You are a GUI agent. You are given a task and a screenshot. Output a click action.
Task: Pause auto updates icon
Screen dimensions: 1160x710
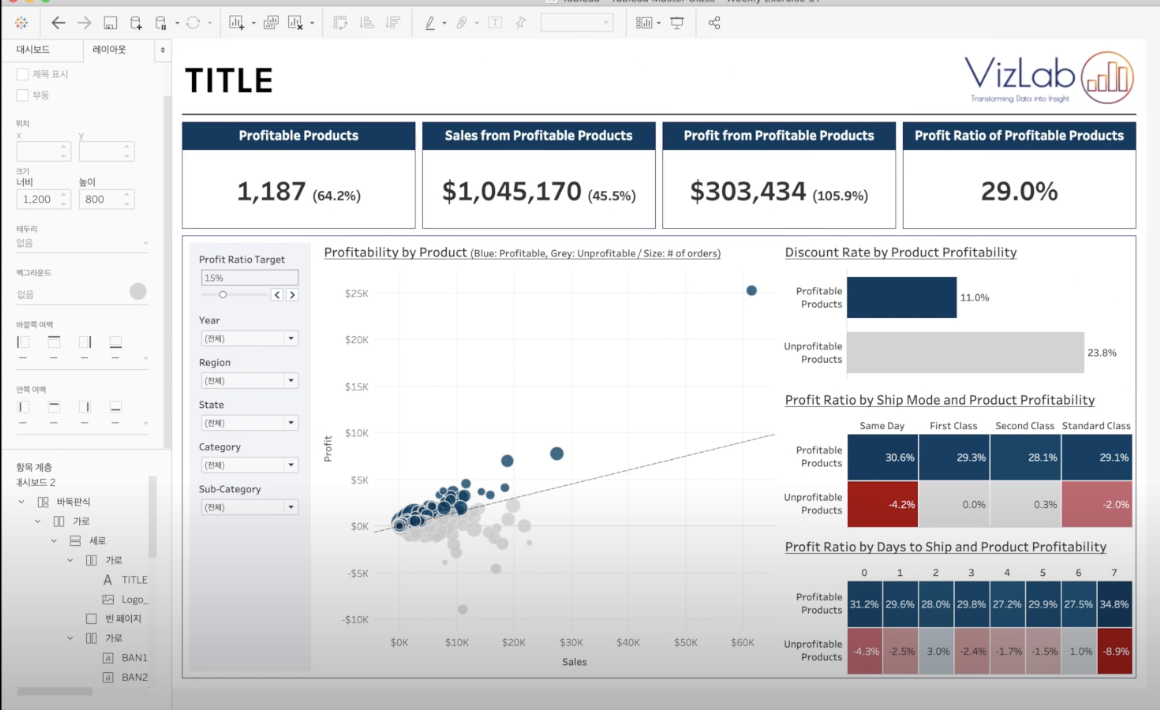click(161, 23)
